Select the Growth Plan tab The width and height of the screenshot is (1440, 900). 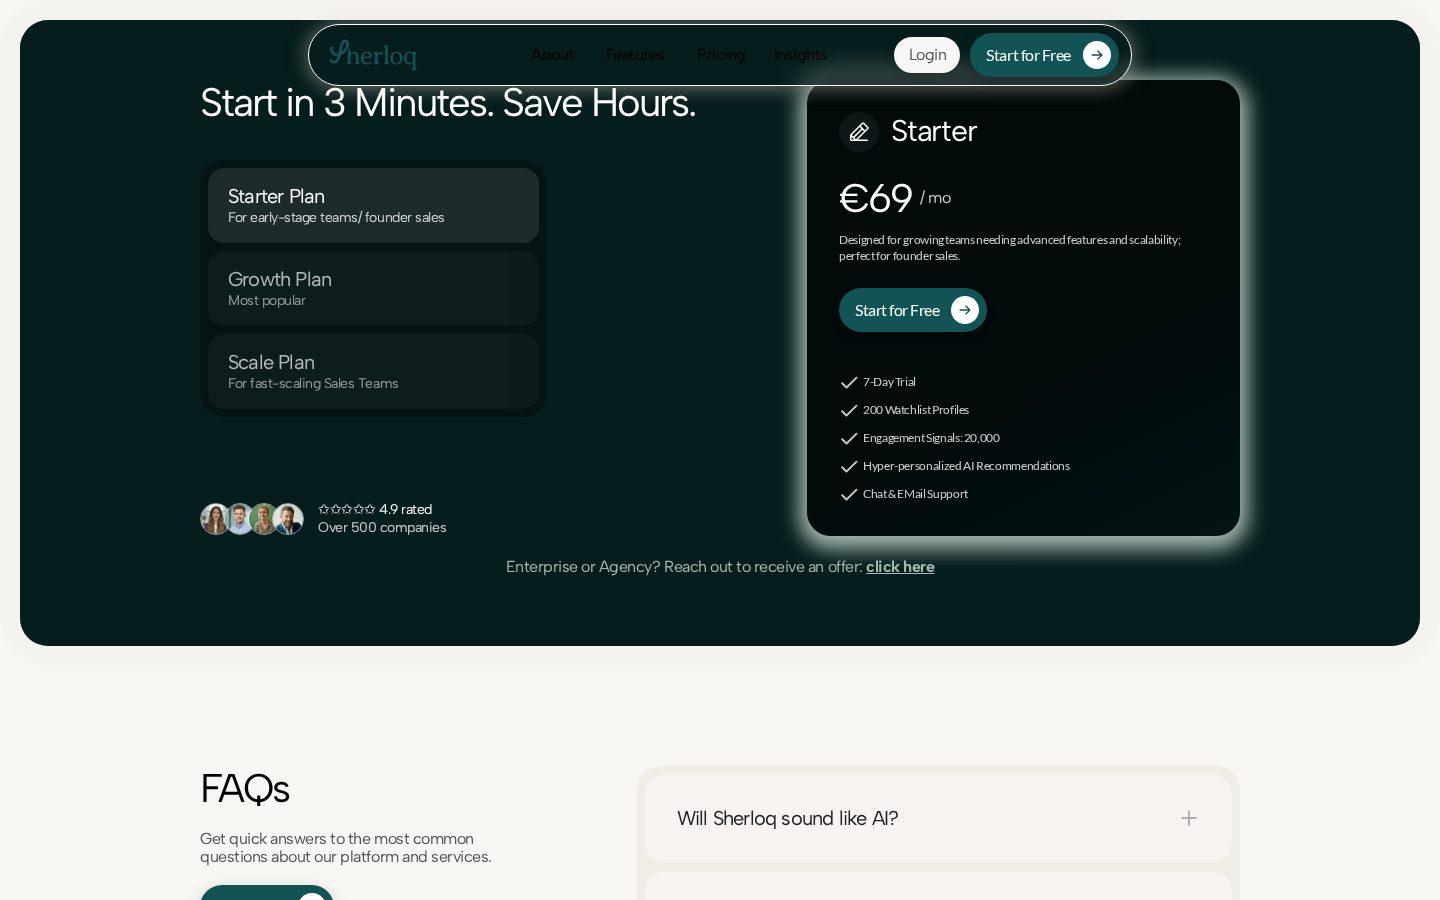[x=373, y=288]
